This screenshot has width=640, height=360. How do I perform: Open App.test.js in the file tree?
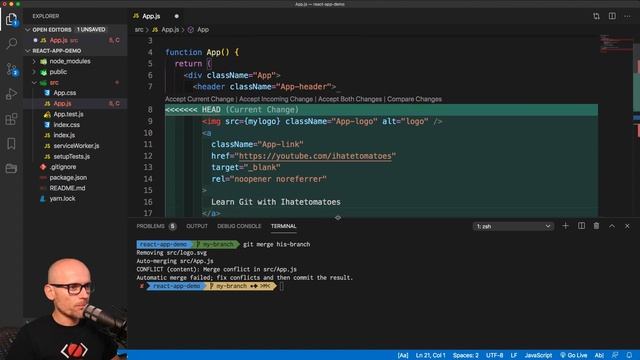[x=68, y=114]
